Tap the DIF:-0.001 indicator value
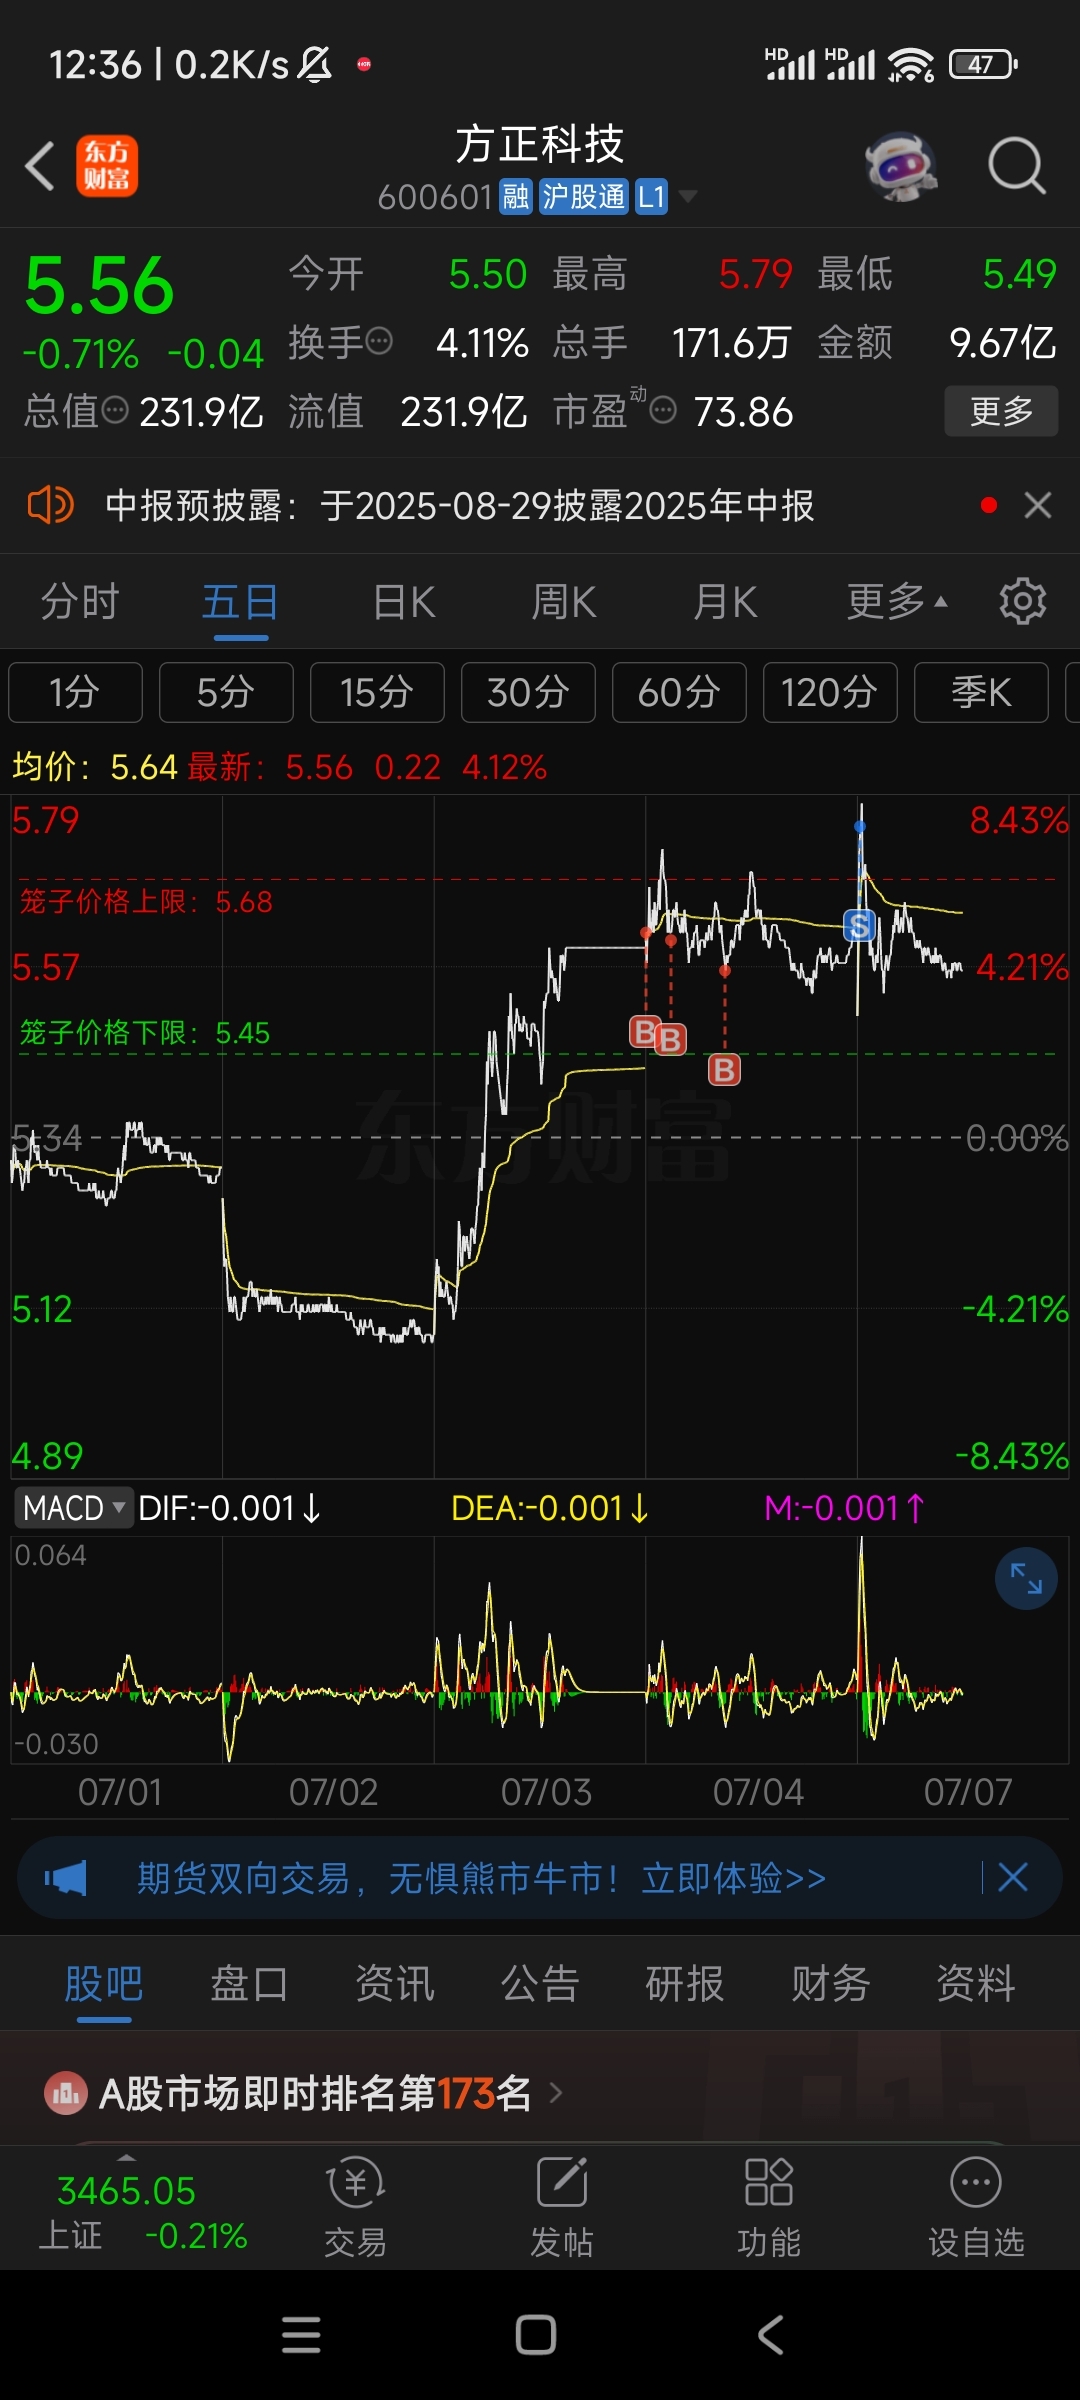This screenshot has height=2400, width=1080. click(x=230, y=1507)
